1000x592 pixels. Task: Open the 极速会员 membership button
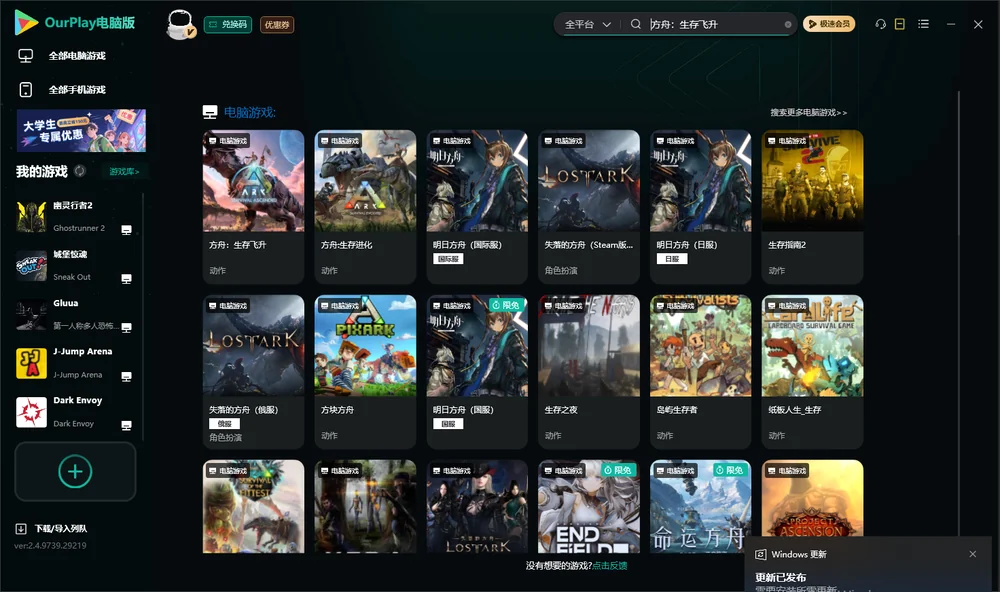[829, 24]
